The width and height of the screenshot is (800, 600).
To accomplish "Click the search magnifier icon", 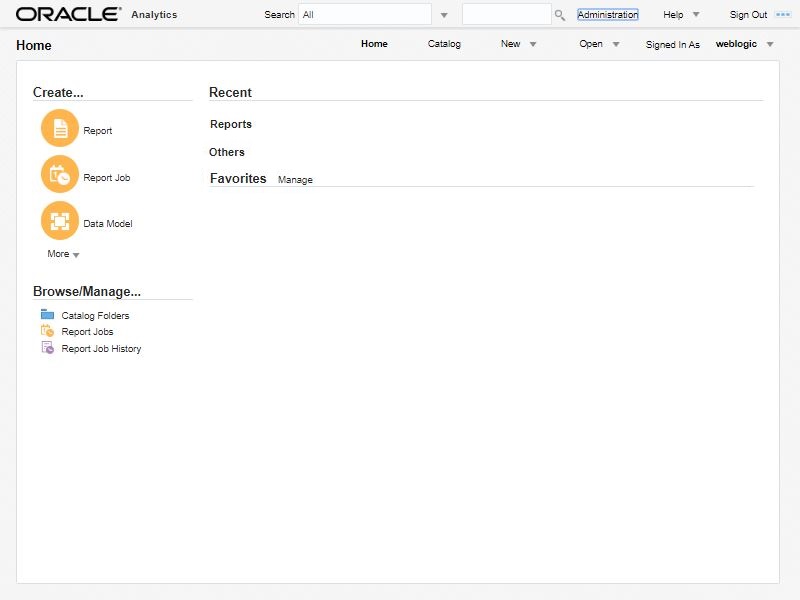I will point(560,15).
